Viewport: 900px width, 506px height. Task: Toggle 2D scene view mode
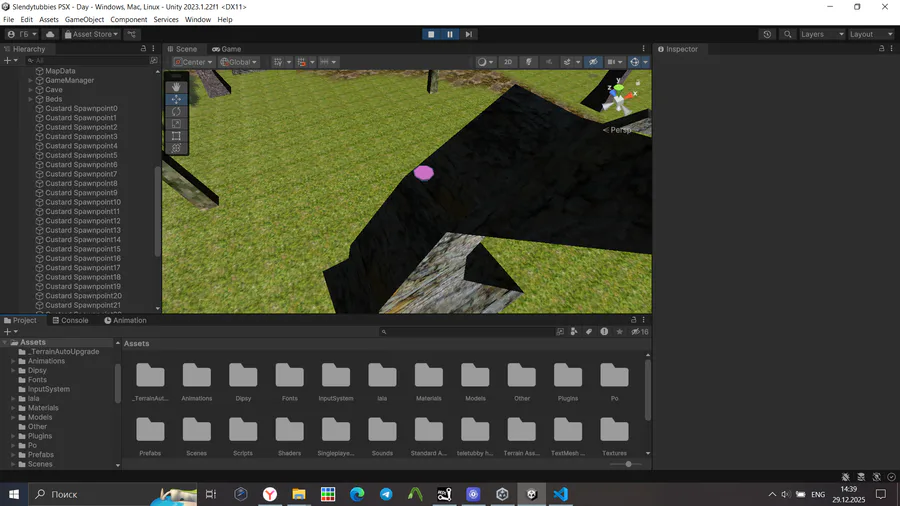508,62
